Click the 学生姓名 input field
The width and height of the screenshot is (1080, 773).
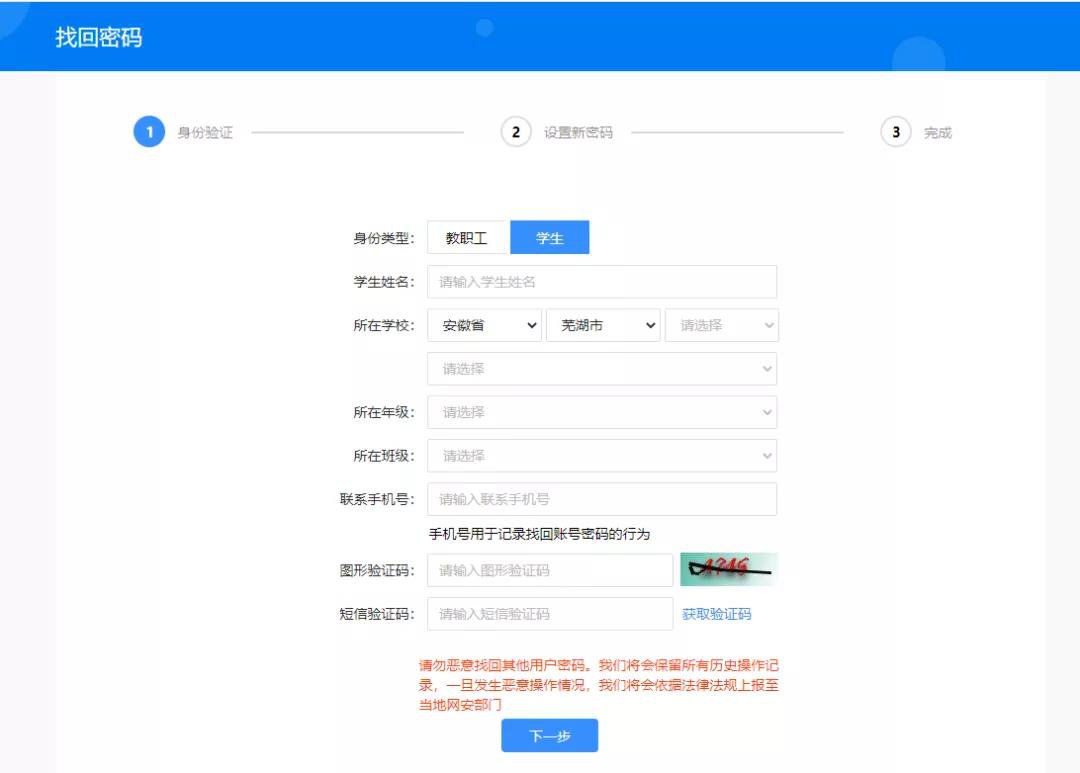[601, 282]
